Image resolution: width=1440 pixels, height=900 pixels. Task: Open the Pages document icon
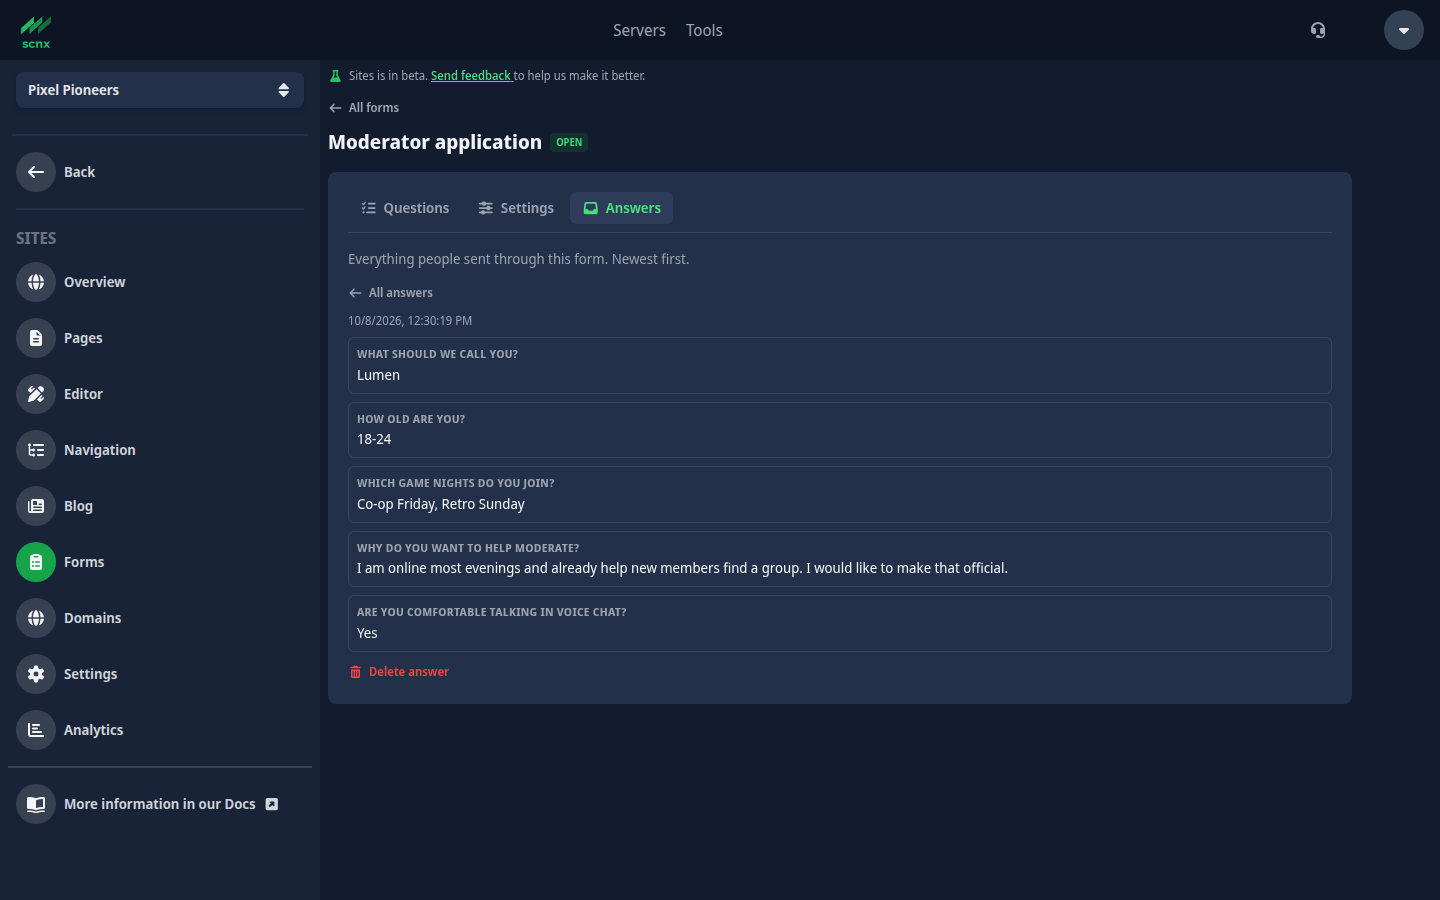[x=36, y=338]
